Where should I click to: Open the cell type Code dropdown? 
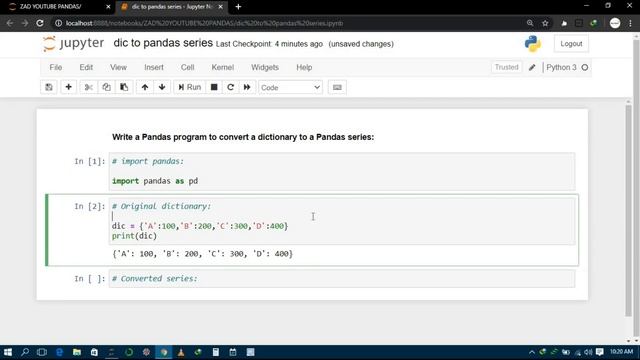point(290,87)
